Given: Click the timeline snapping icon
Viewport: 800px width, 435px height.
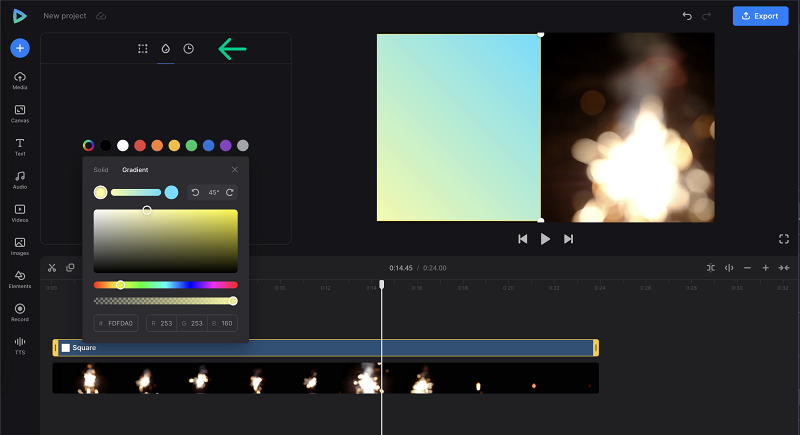Looking at the screenshot, I should pyautogui.click(x=711, y=268).
